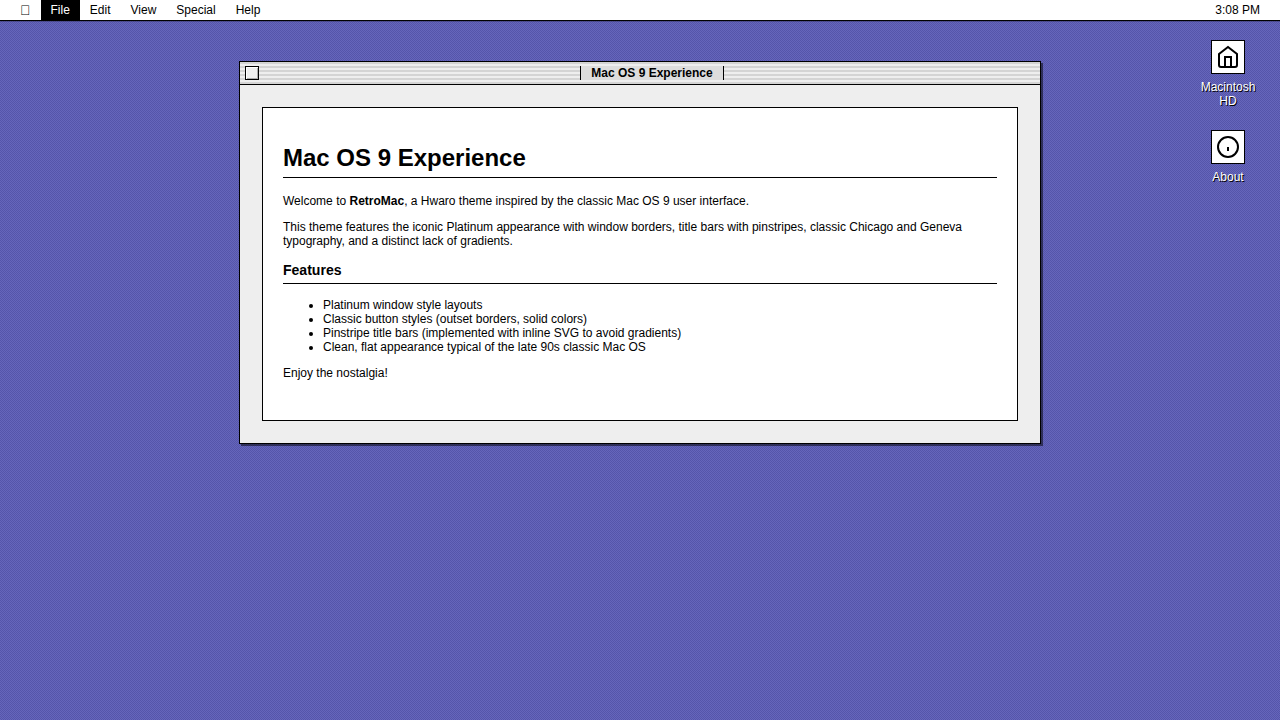
Task: Click the large Mac OS 9 Experience heading
Action: tap(404, 158)
